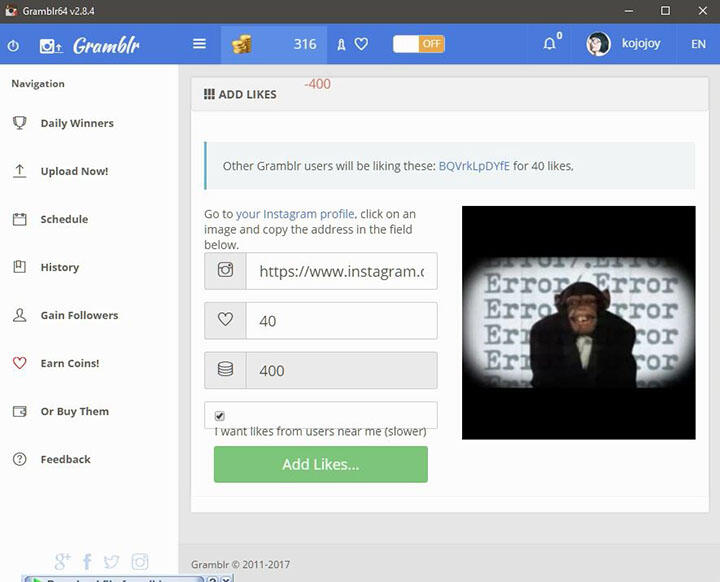Maximize the Gramblr window

click(x=665, y=11)
